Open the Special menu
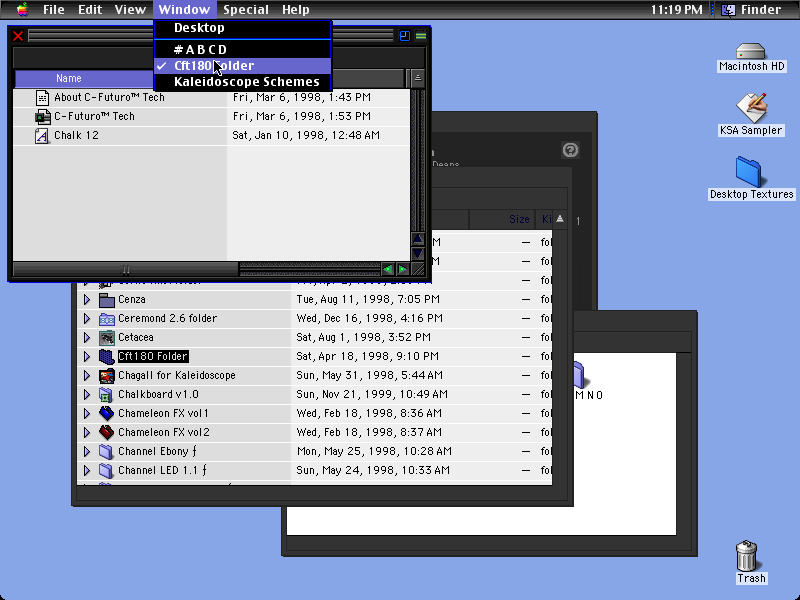 (246, 9)
